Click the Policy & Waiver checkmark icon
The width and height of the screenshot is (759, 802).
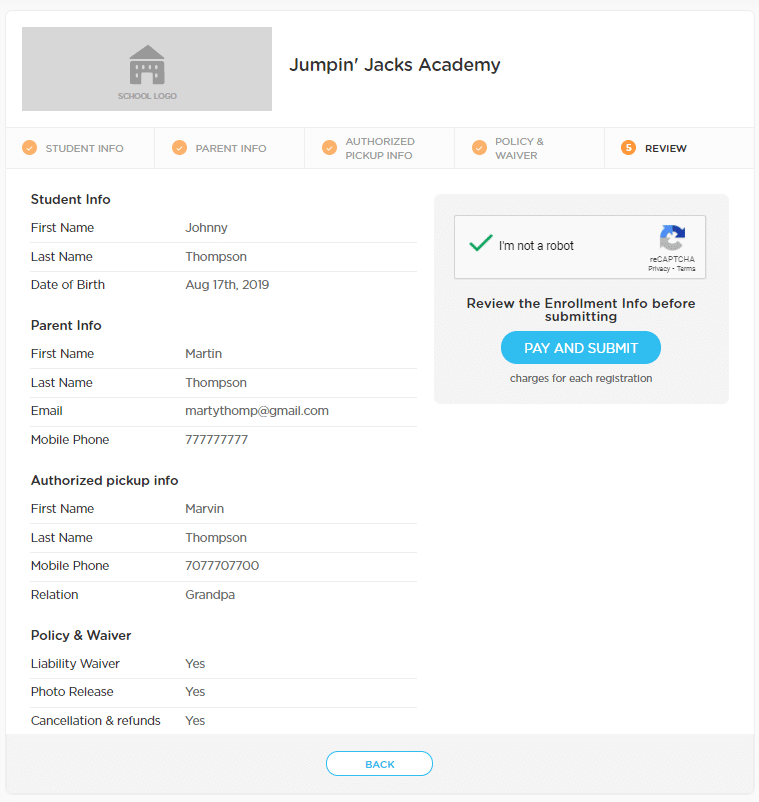coord(479,147)
